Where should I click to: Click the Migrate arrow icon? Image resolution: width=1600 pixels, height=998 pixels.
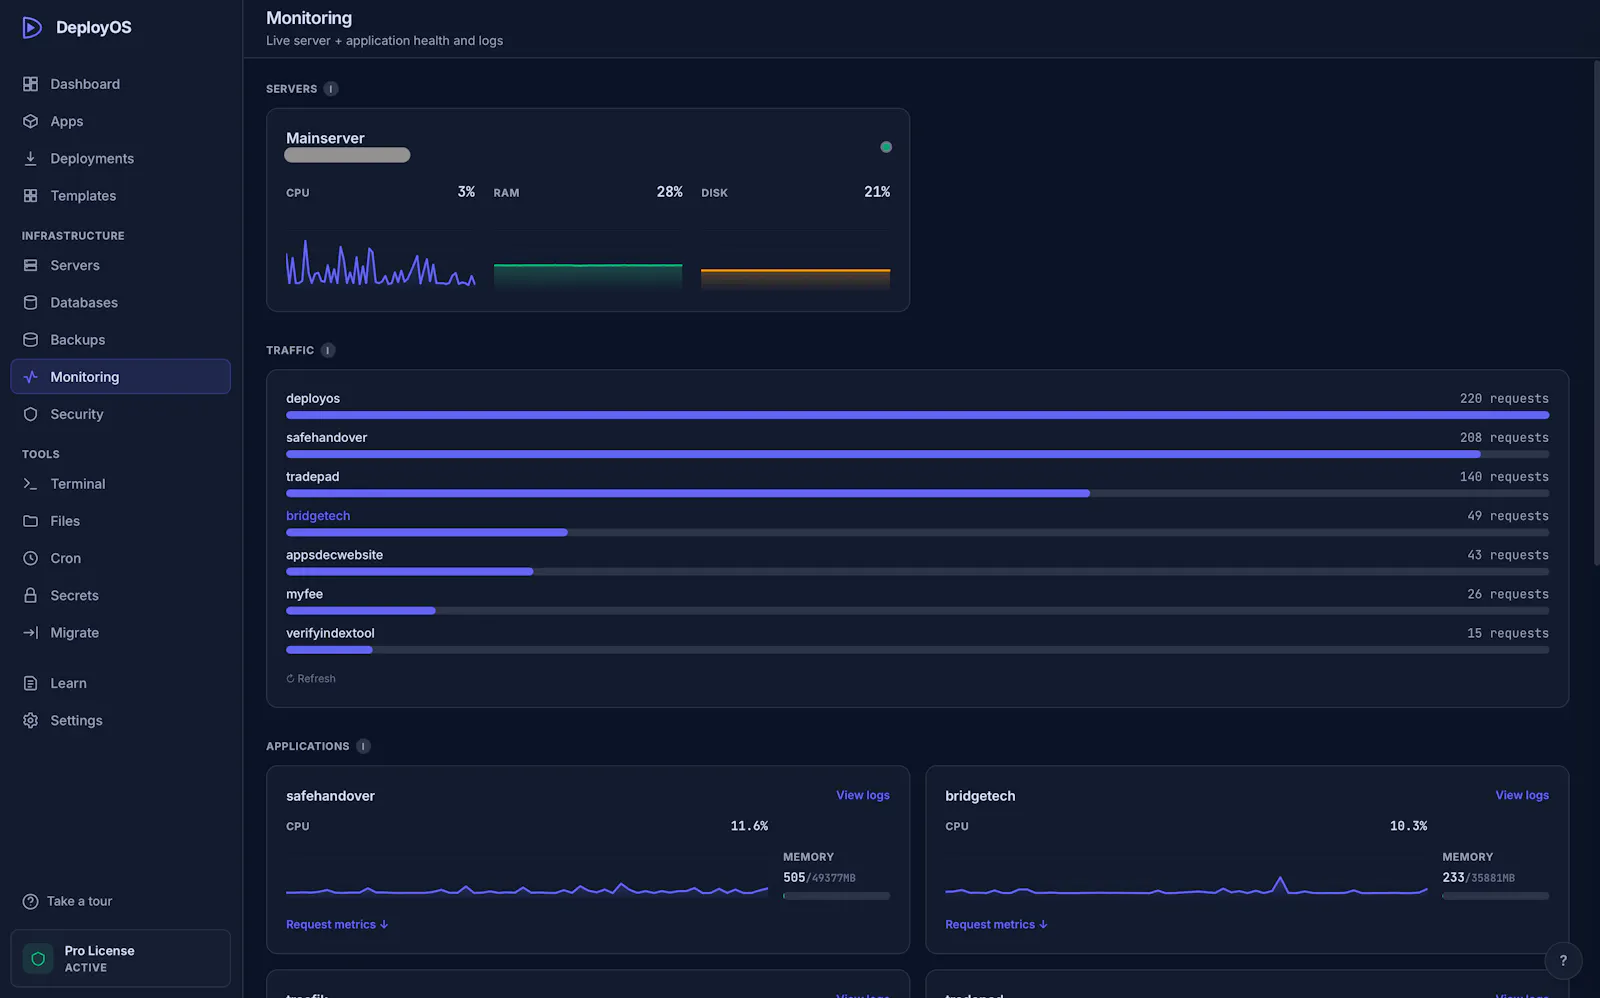(x=31, y=633)
